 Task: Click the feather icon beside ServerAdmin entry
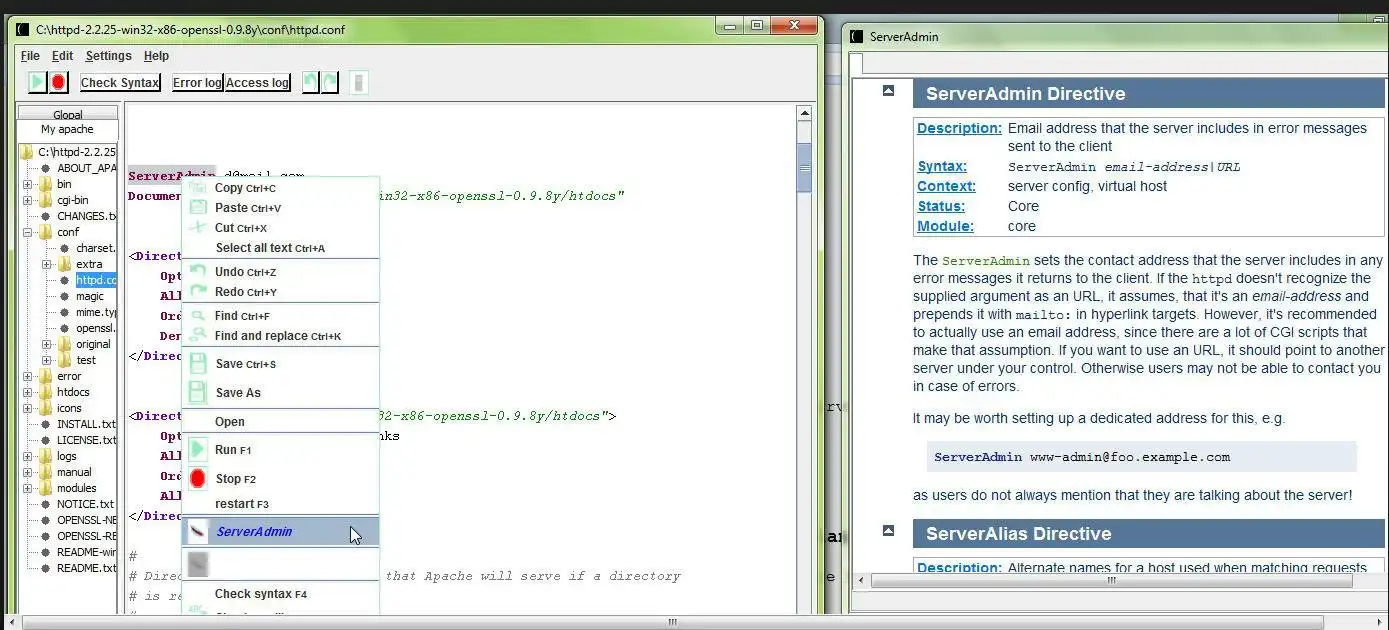[198, 531]
